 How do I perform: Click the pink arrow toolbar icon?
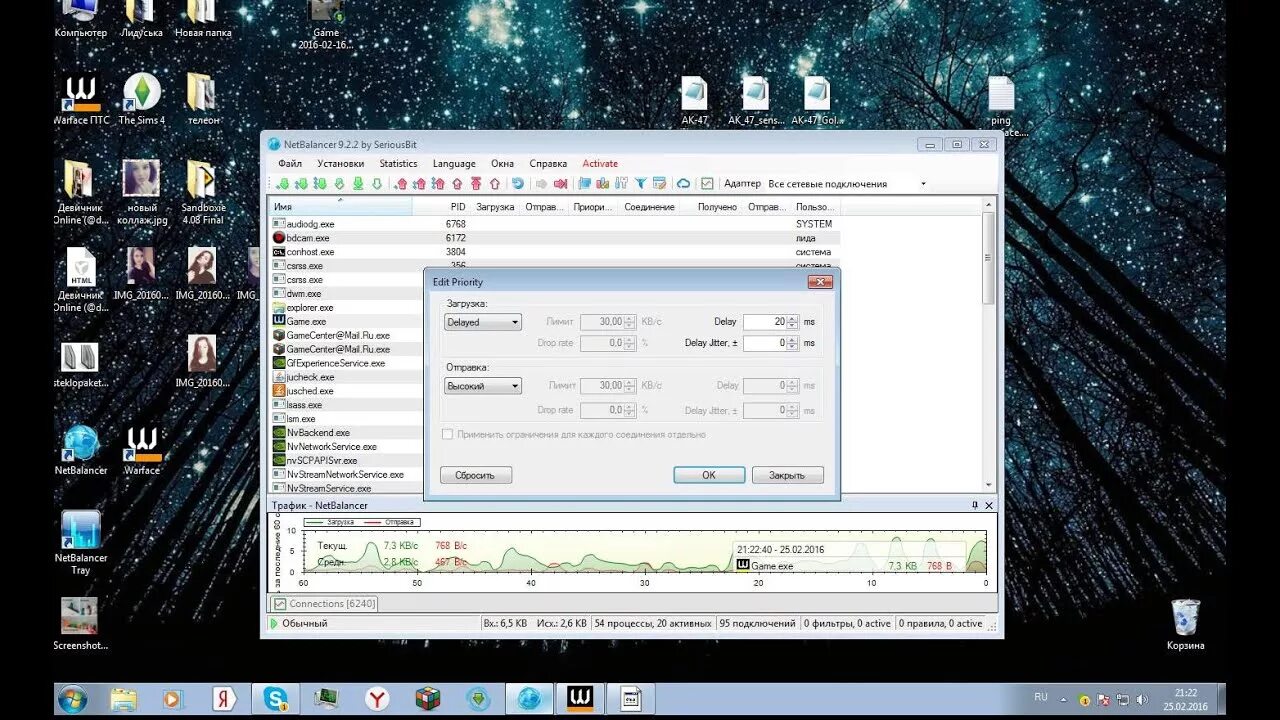559,184
